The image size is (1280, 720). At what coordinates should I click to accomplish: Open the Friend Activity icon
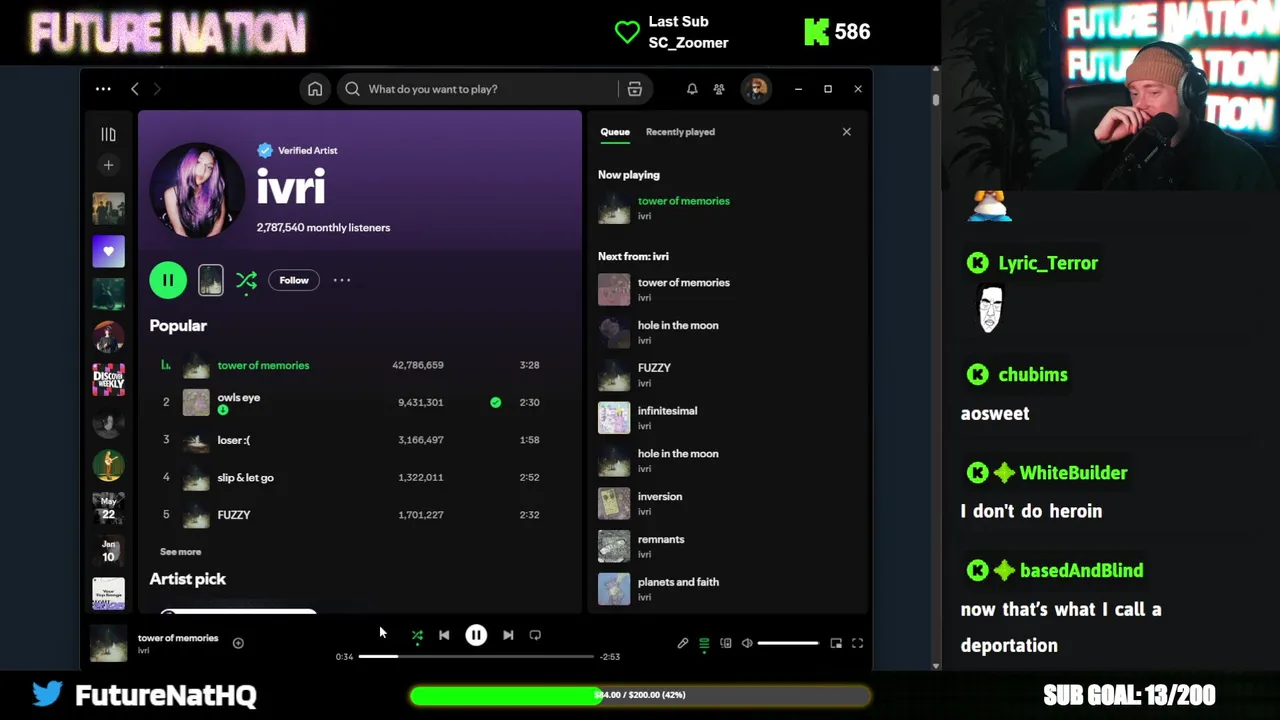(719, 89)
